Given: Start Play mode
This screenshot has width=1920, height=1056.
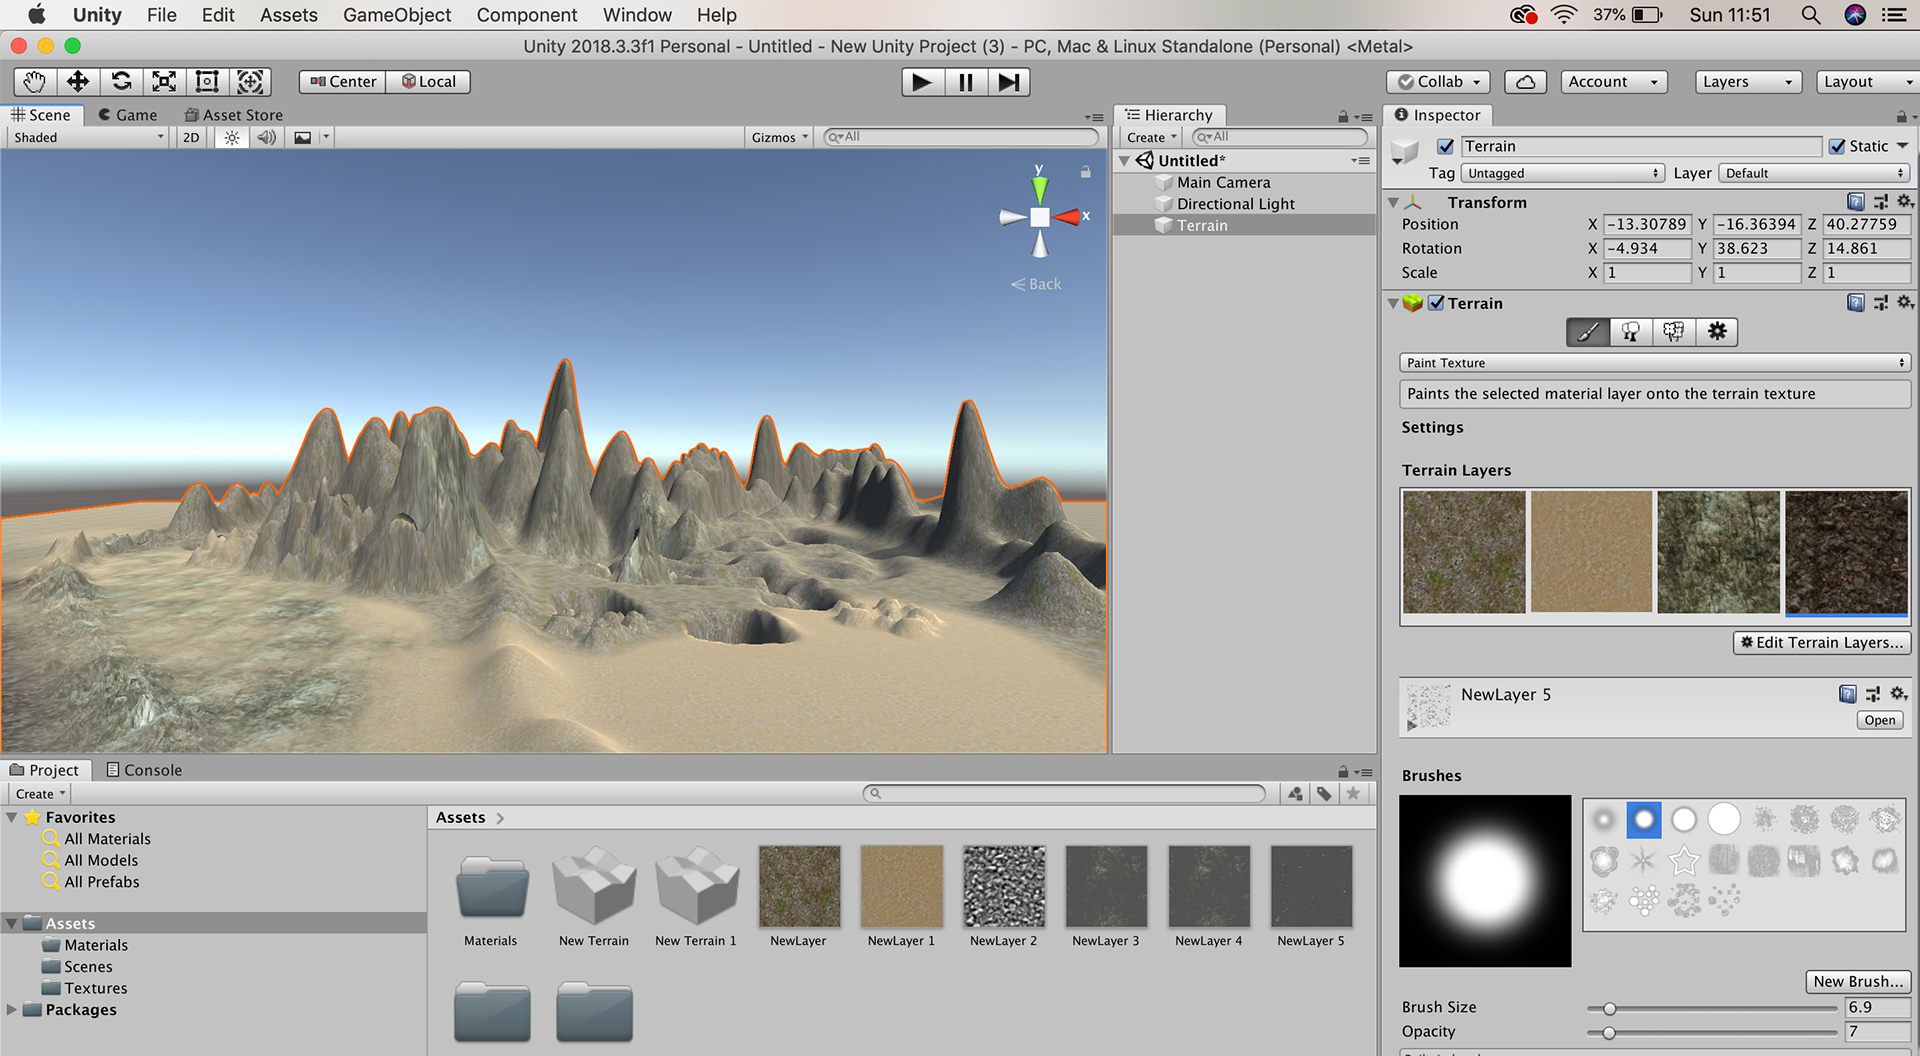Looking at the screenshot, I should pos(922,82).
